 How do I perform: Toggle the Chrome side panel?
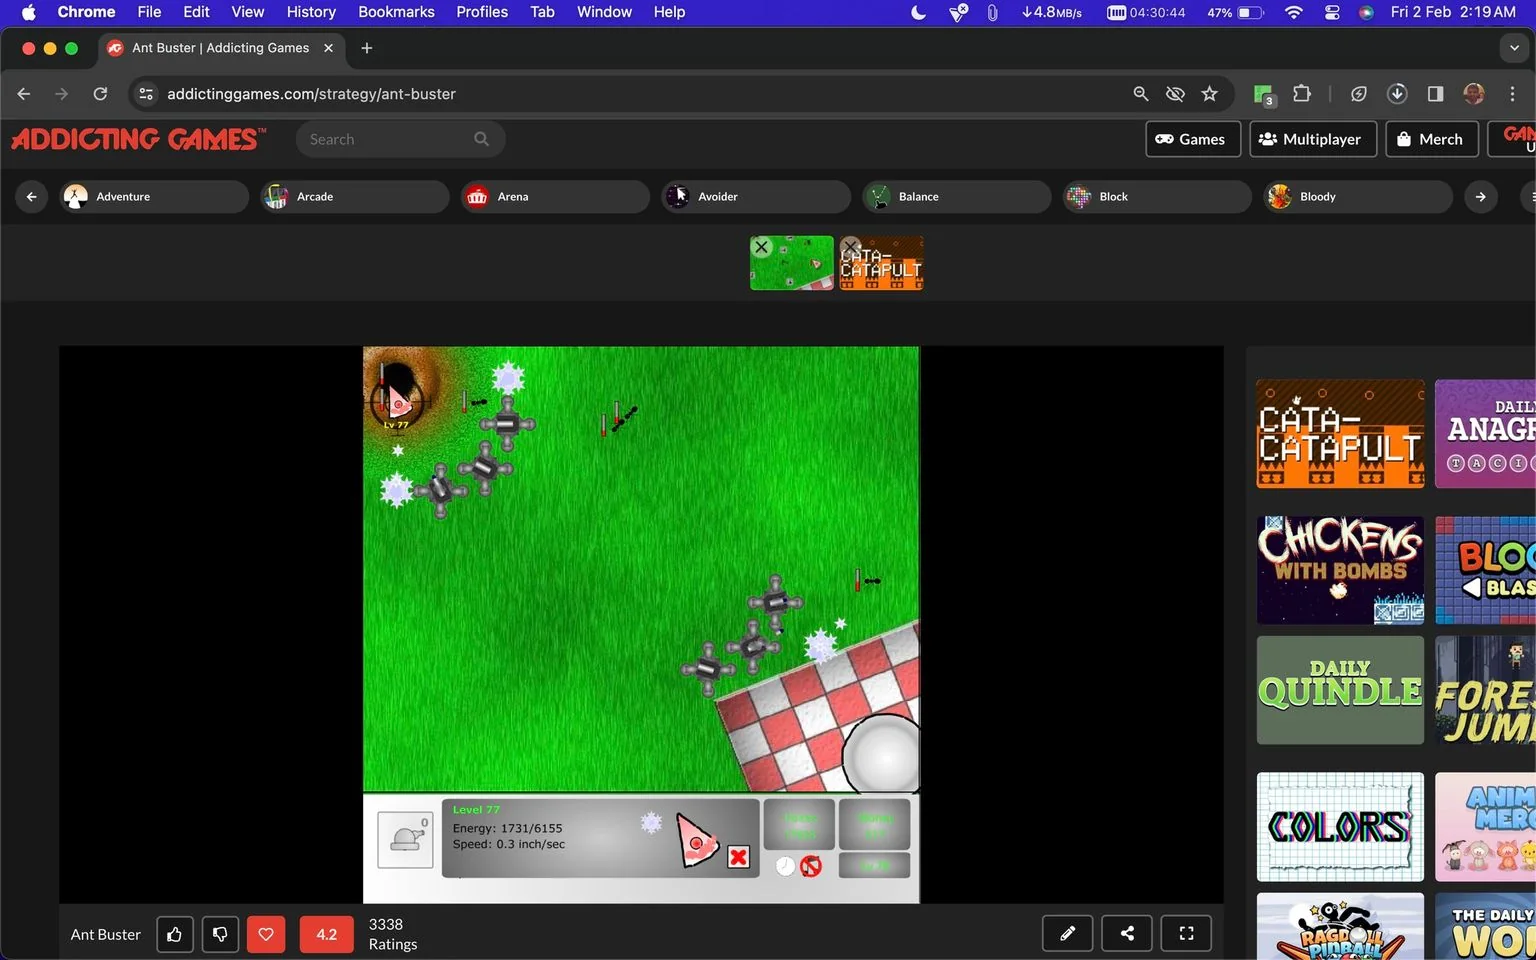[x=1435, y=94]
